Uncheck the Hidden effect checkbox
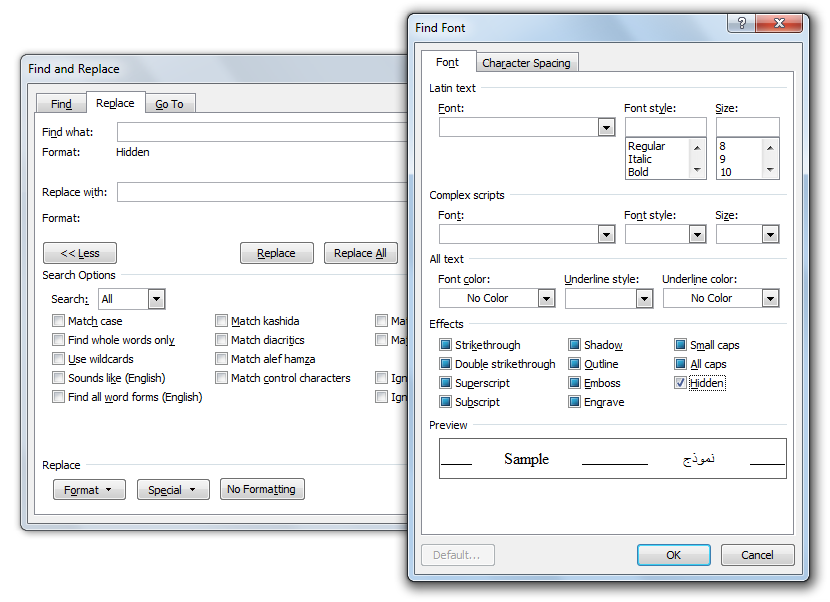The width and height of the screenshot is (830, 602). pyautogui.click(x=681, y=383)
